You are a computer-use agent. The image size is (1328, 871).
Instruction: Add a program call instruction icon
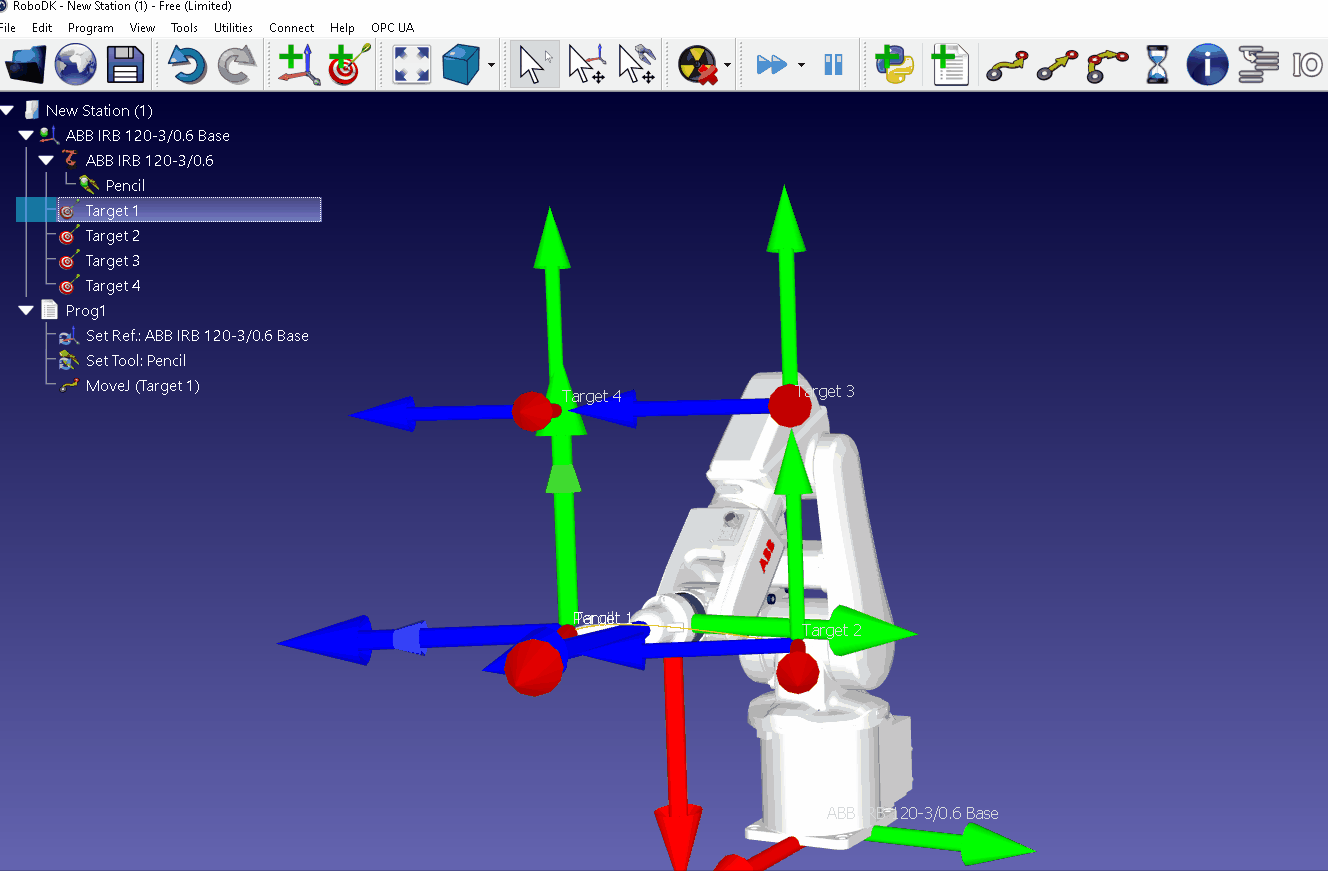pos(1258,65)
